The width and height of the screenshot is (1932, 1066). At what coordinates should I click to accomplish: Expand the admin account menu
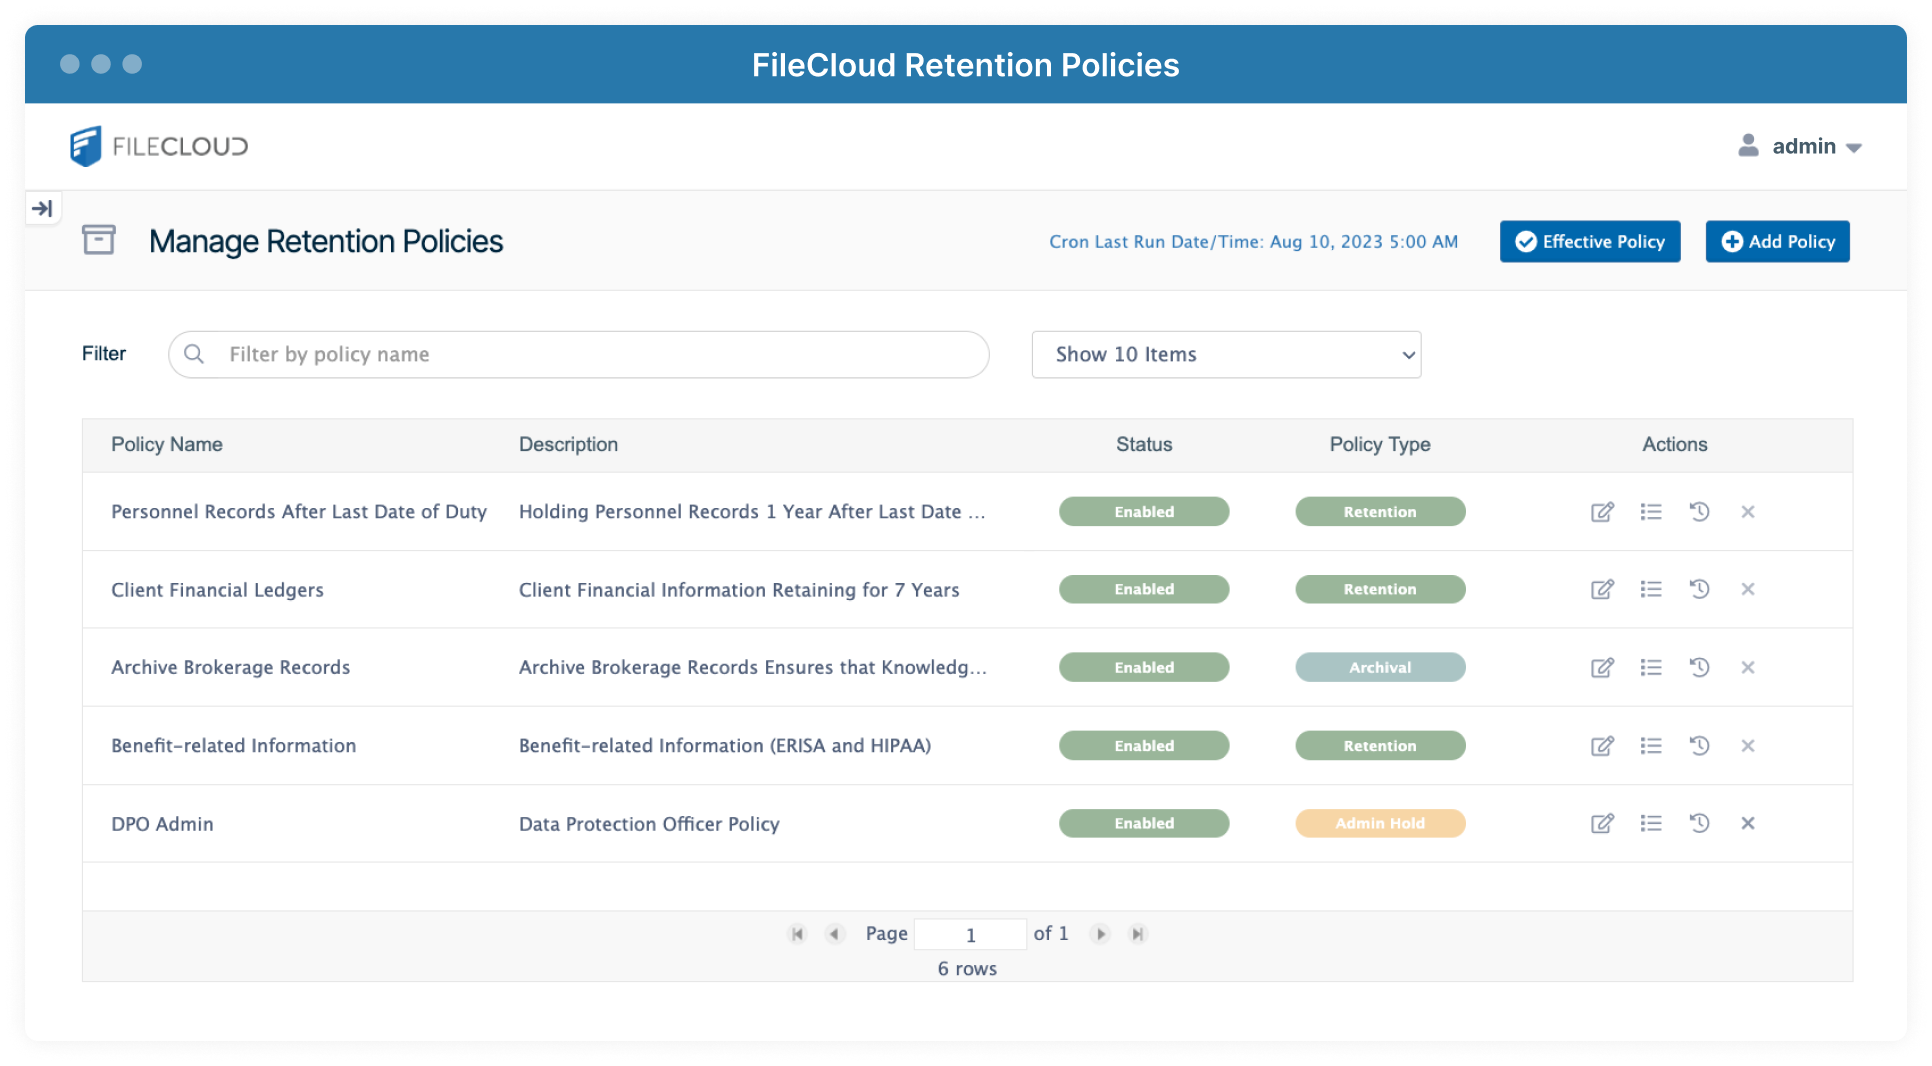click(1856, 147)
